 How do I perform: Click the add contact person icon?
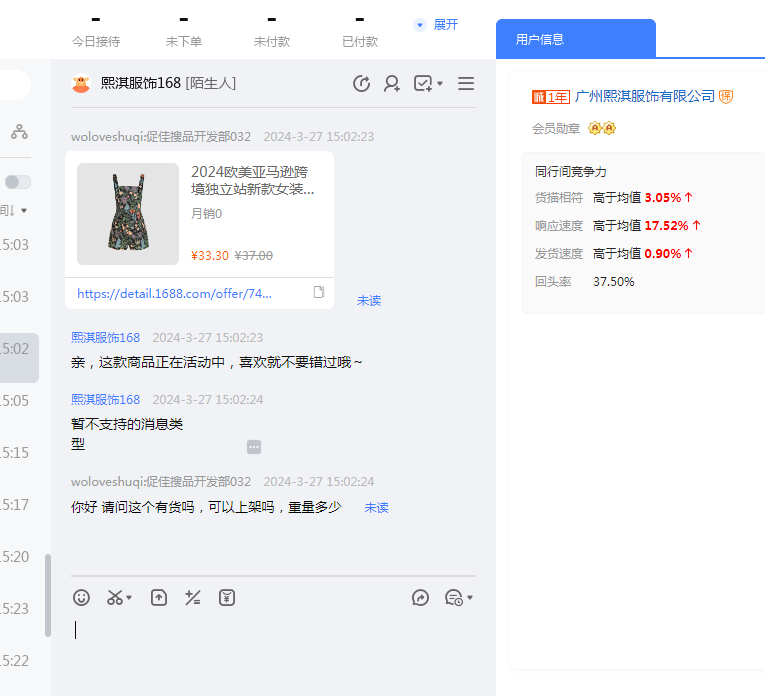pyautogui.click(x=392, y=83)
